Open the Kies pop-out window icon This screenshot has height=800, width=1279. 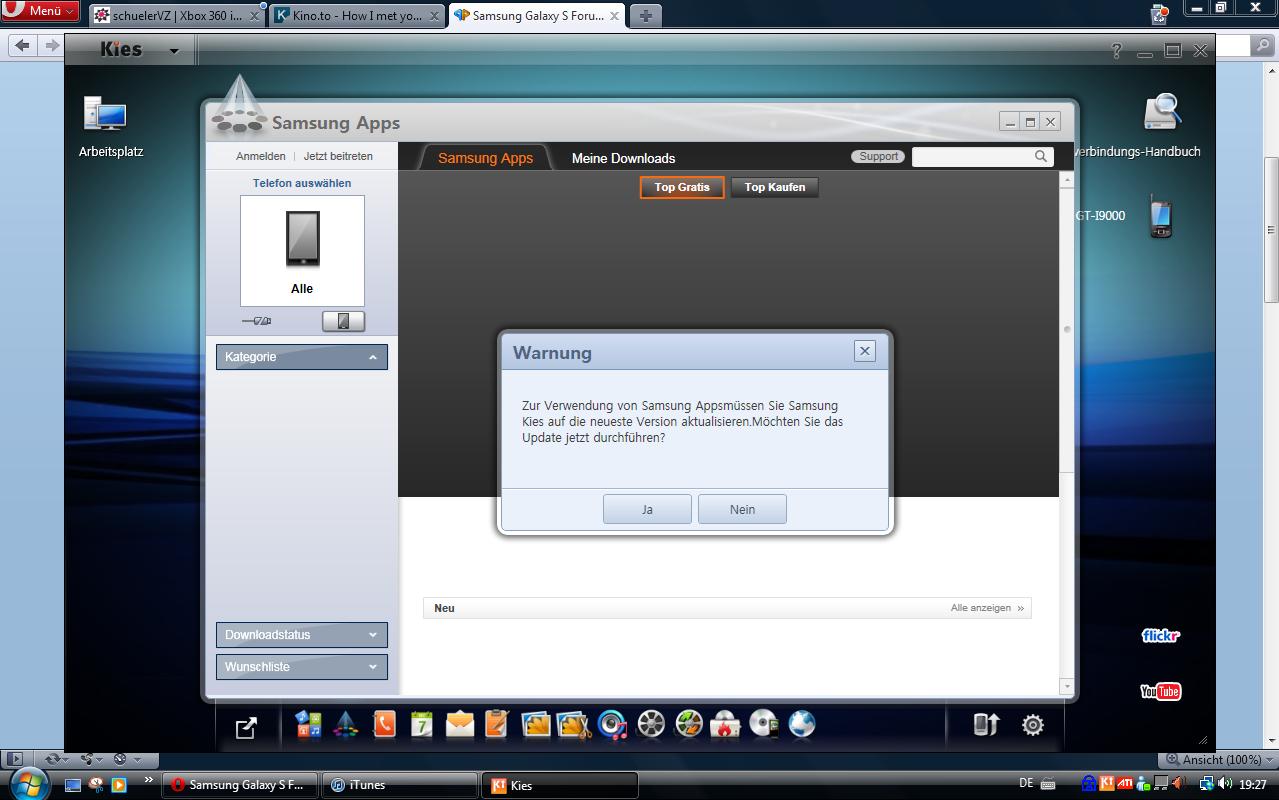click(246, 727)
